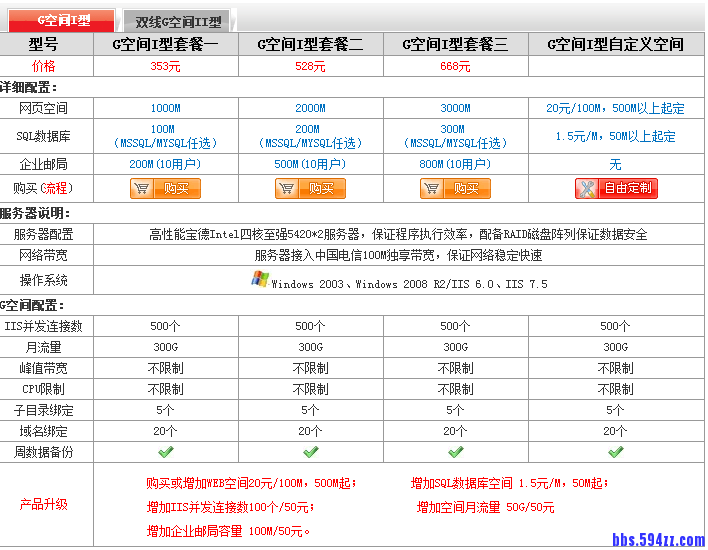Click the 100M SQL database value under 套餐一
The height and width of the screenshot is (550, 708).
click(163, 129)
